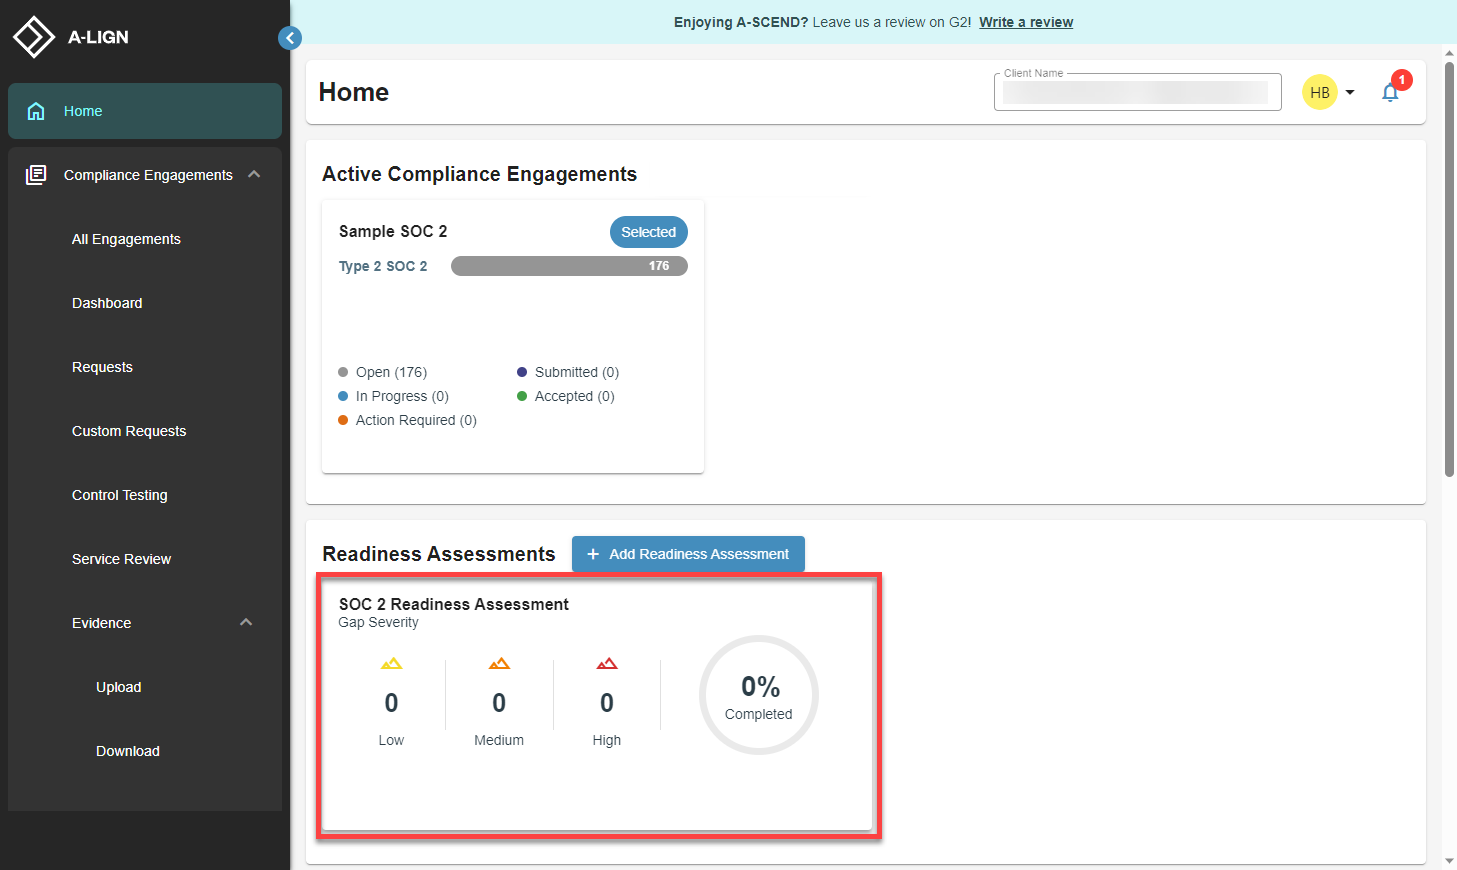Click the HB avatar circle
Image resolution: width=1457 pixels, height=870 pixels.
tap(1320, 92)
